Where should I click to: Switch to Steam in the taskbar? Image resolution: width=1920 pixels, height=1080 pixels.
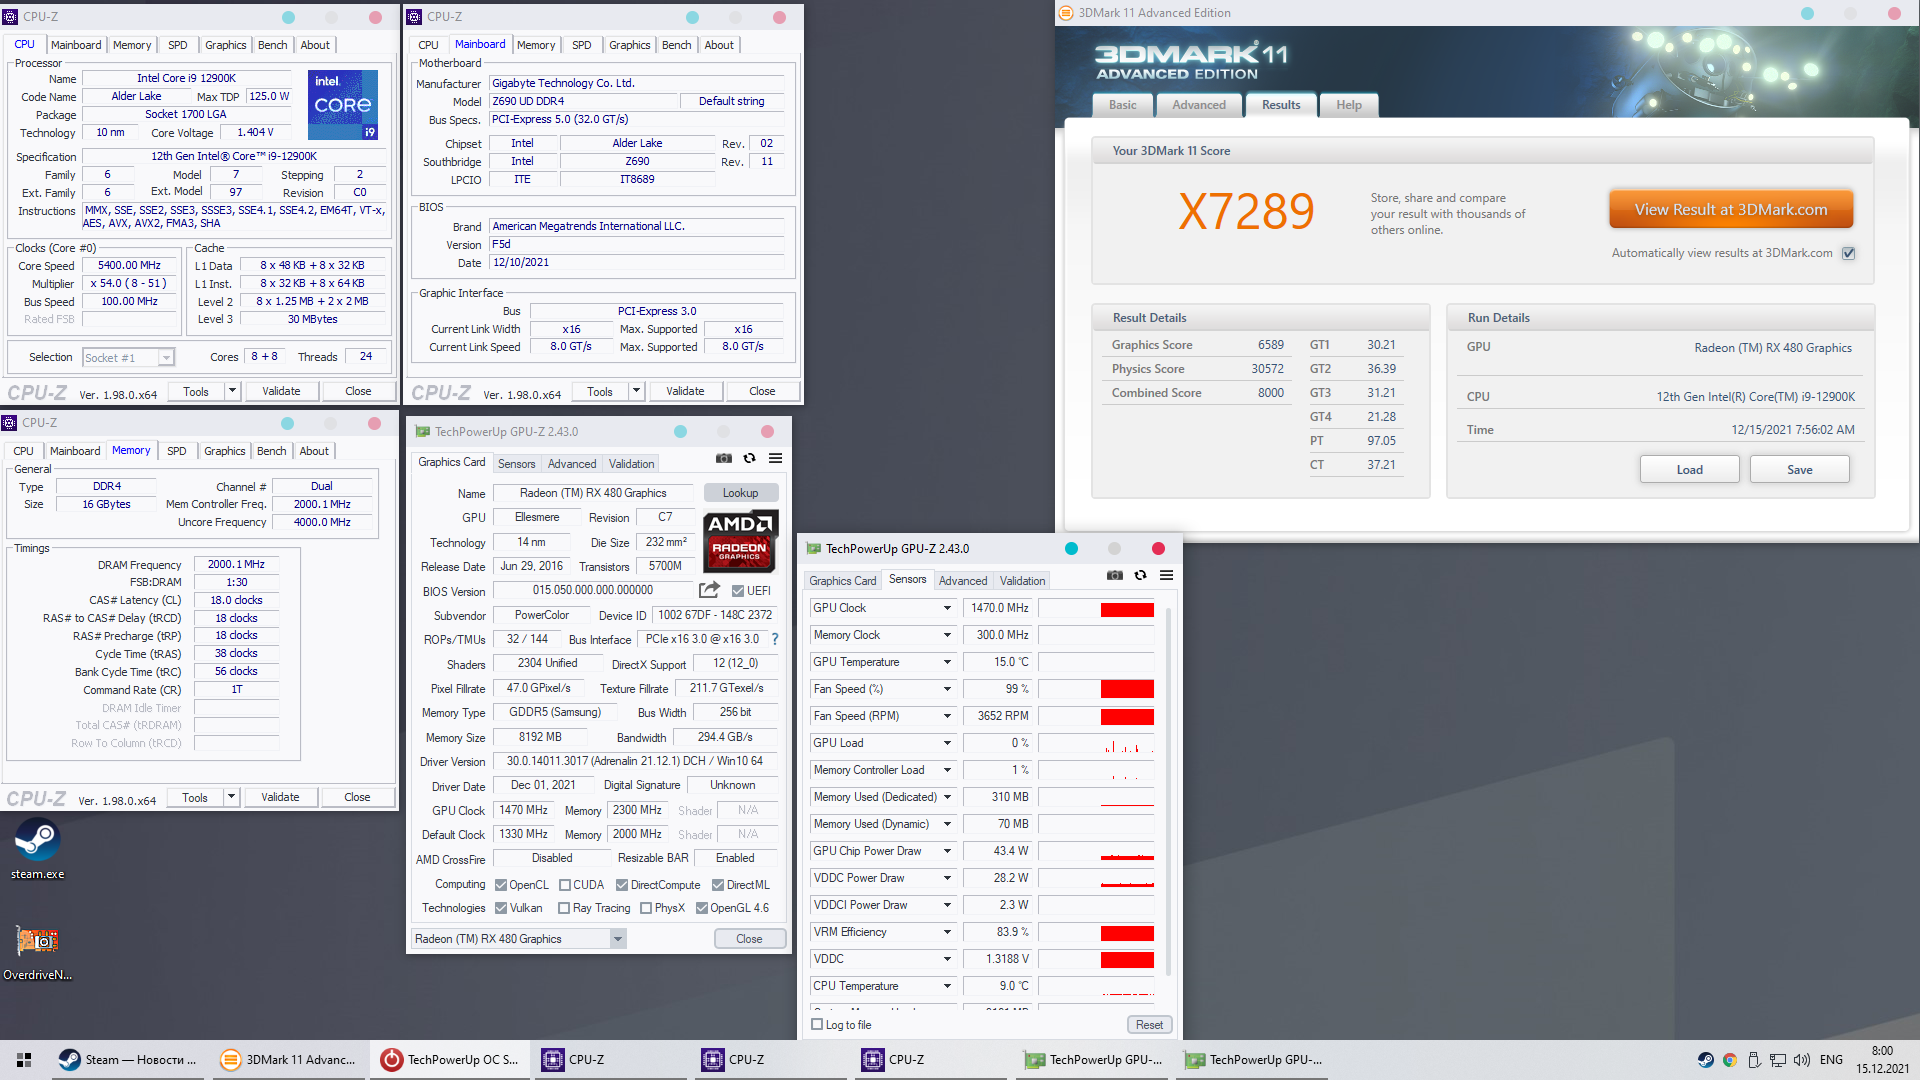127,1060
